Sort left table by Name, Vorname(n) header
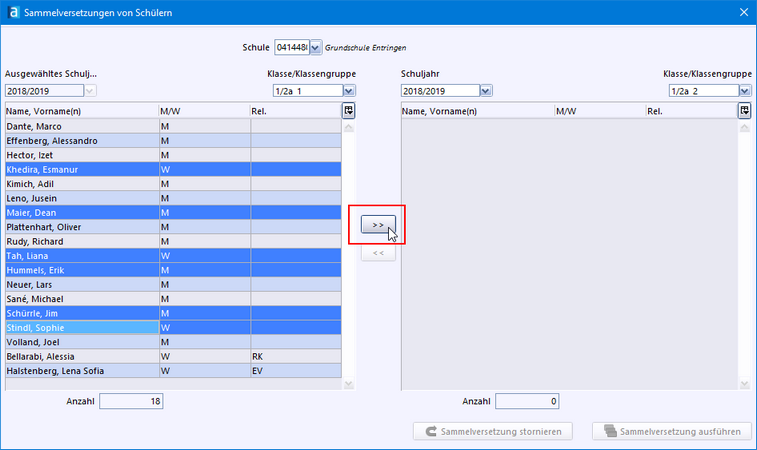 coord(80,111)
